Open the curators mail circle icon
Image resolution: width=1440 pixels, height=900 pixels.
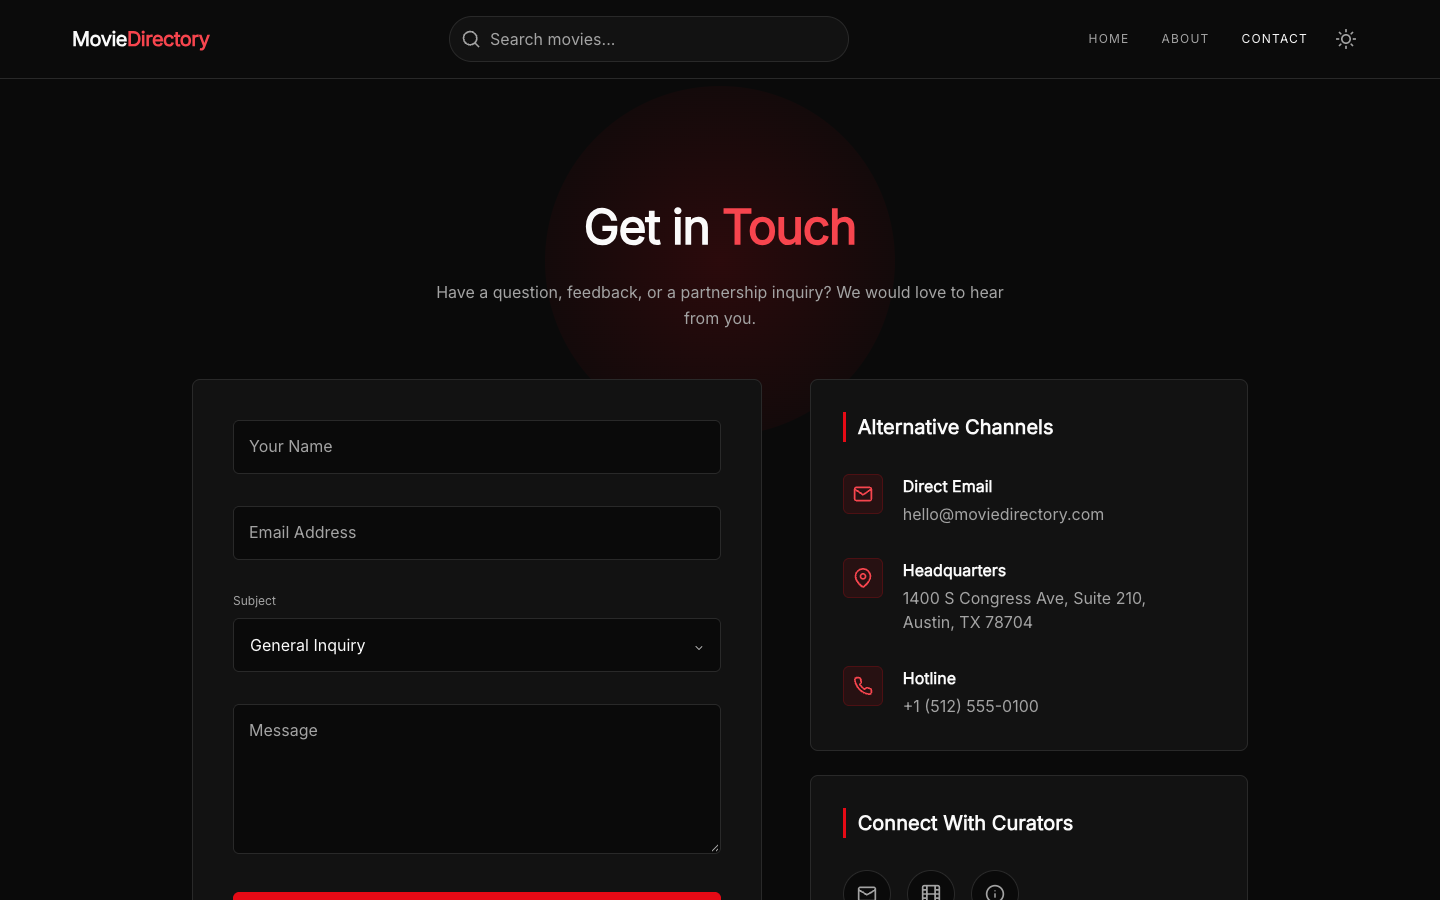pos(867,887)
